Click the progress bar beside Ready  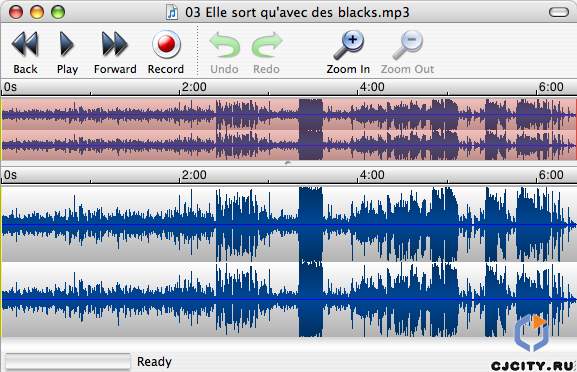(68, 361)
